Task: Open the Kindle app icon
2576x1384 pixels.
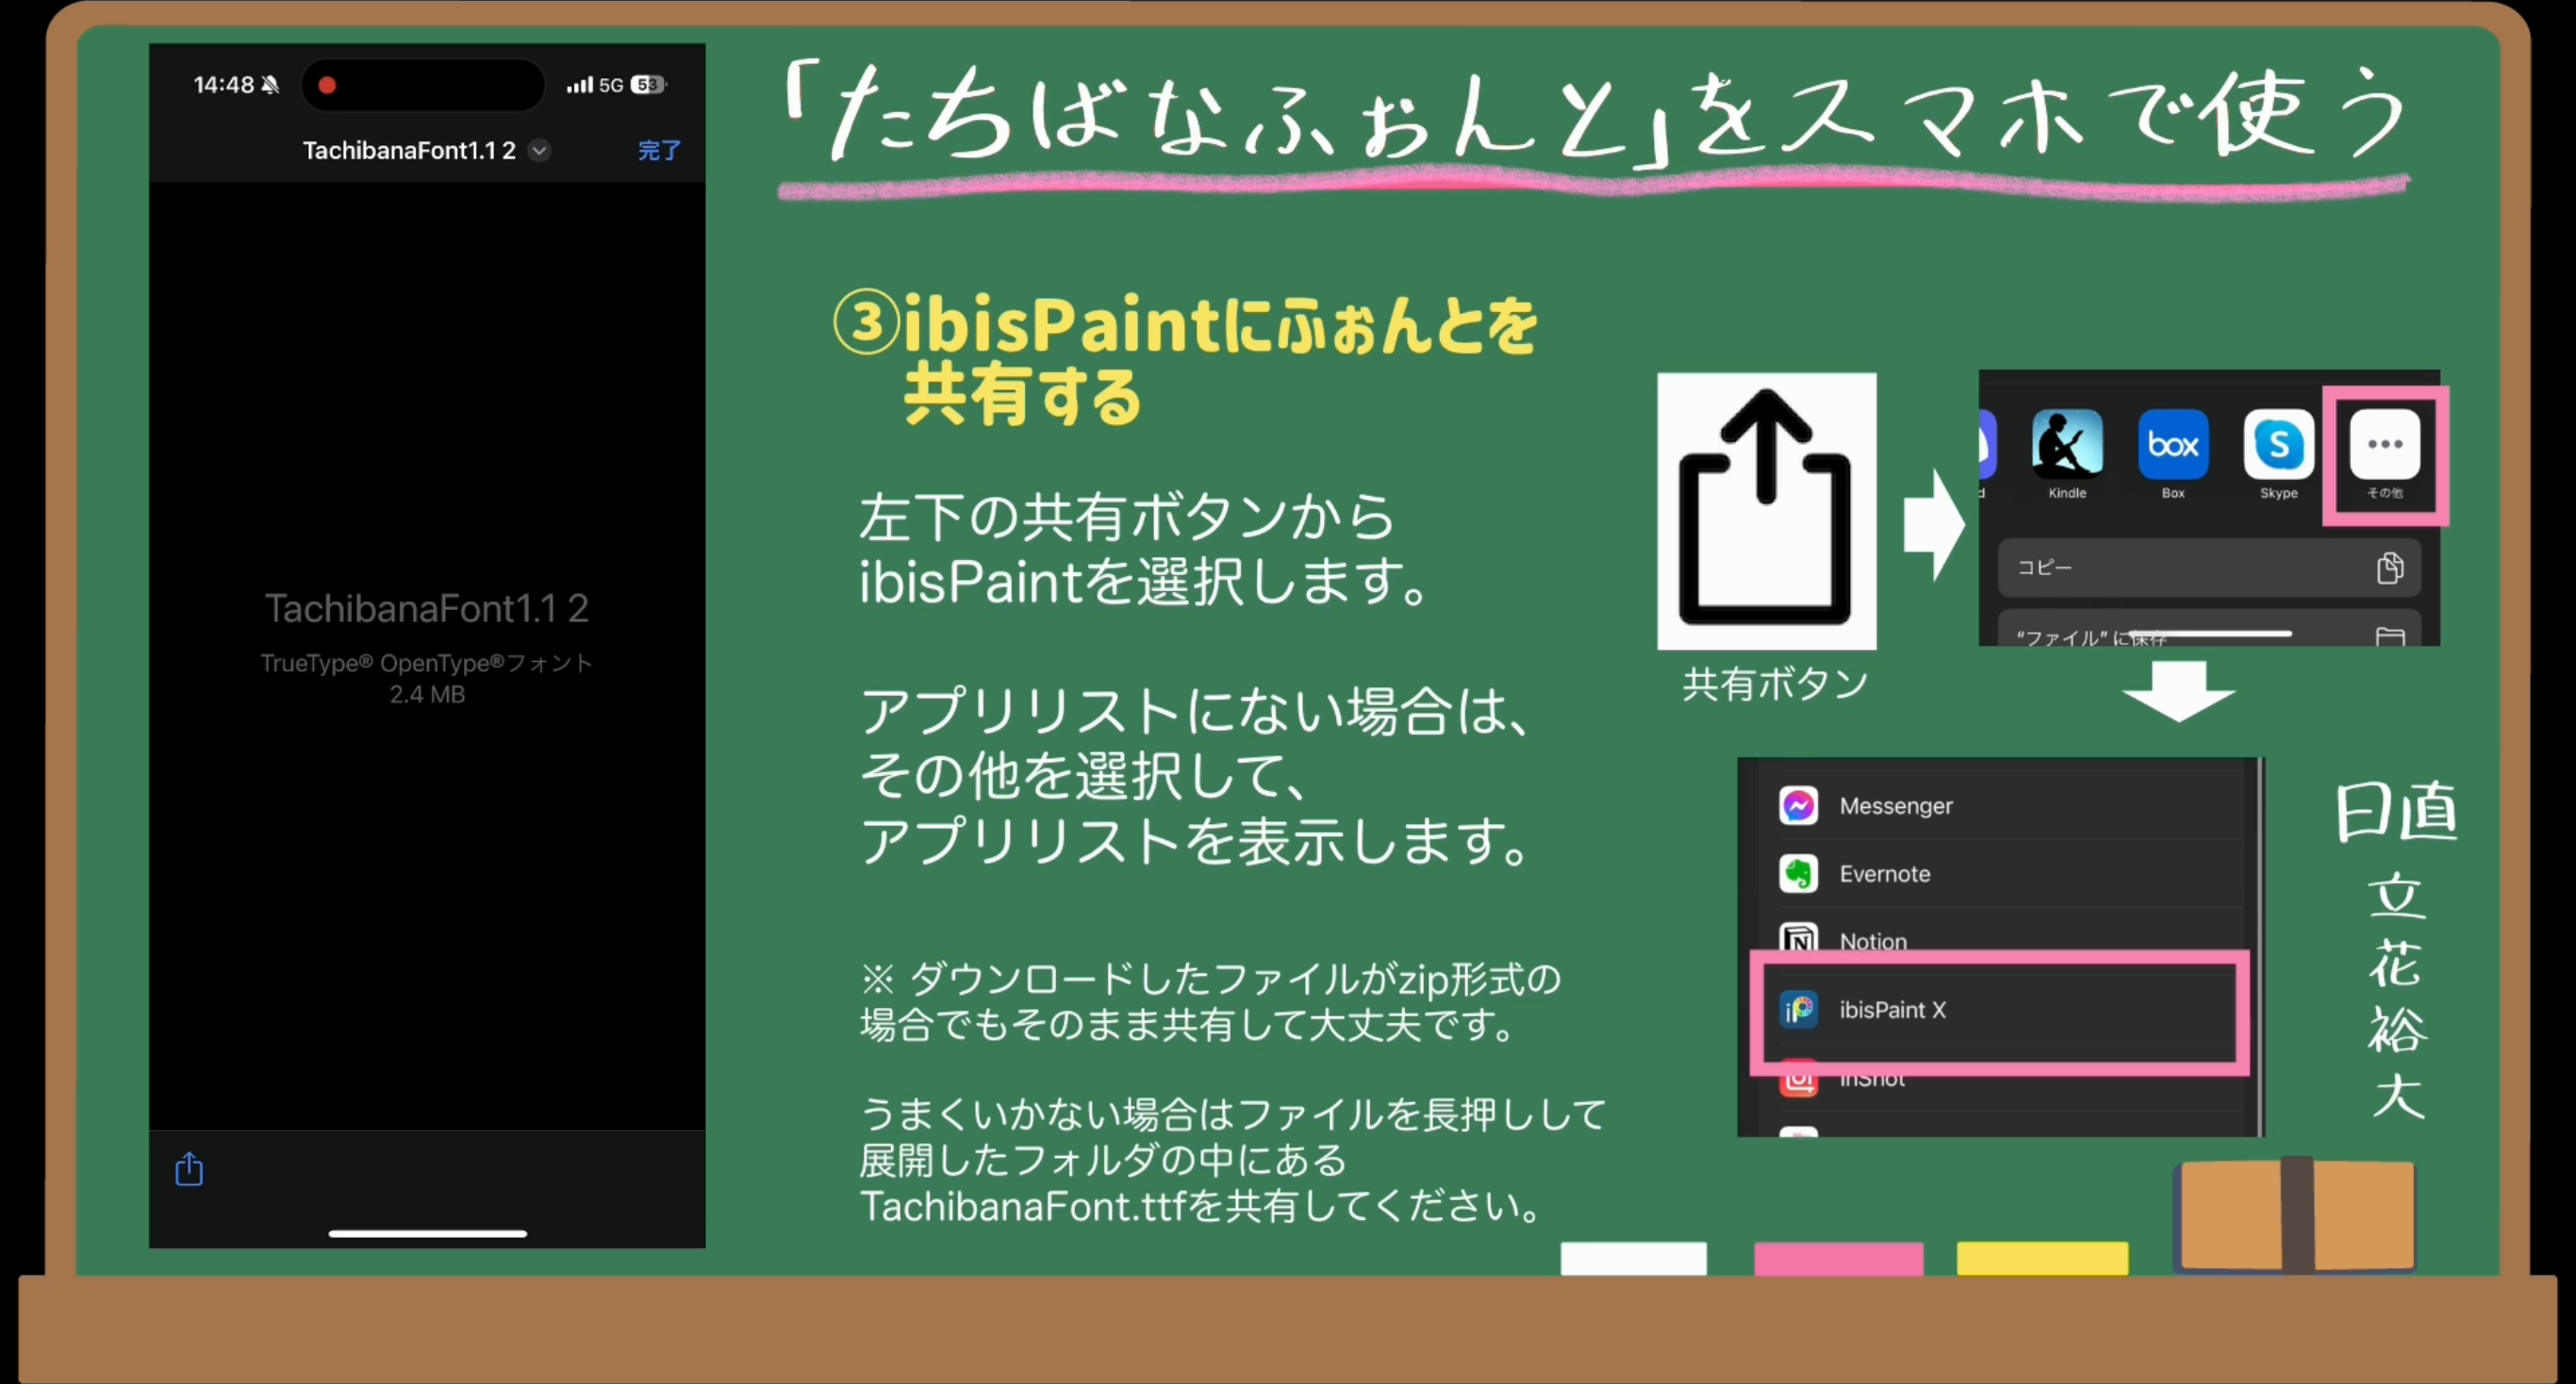Action: pyautogui.click(x=2067, y=444)
